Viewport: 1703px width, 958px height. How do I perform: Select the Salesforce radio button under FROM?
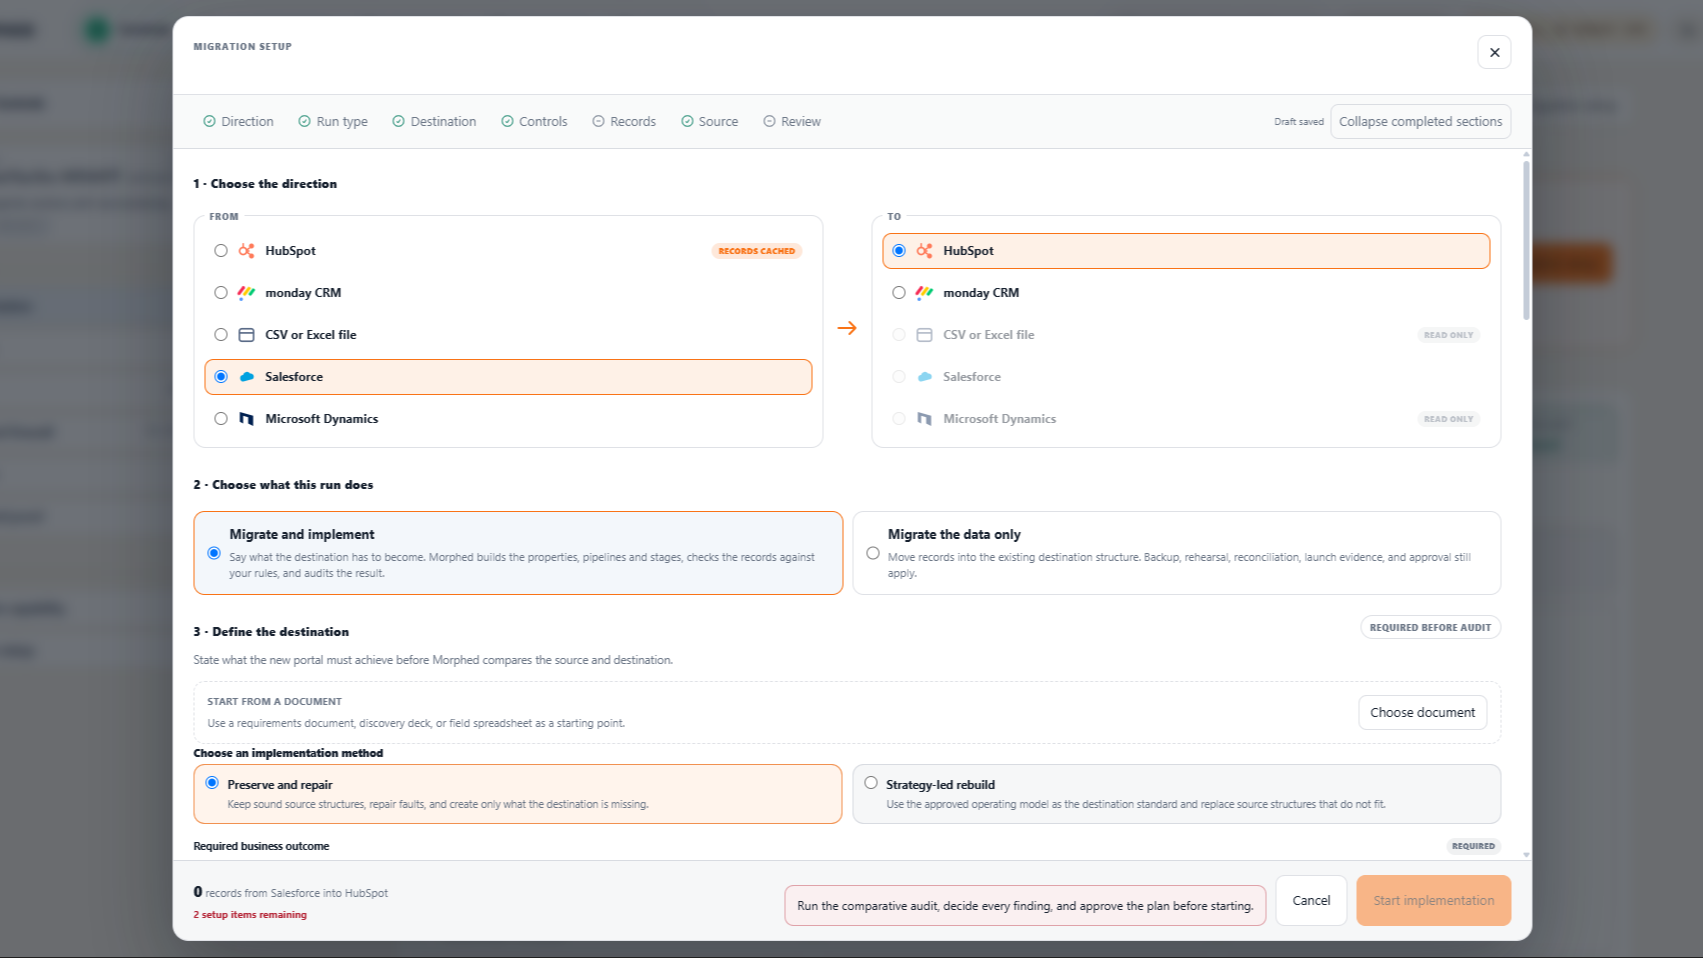coord(221,377)
